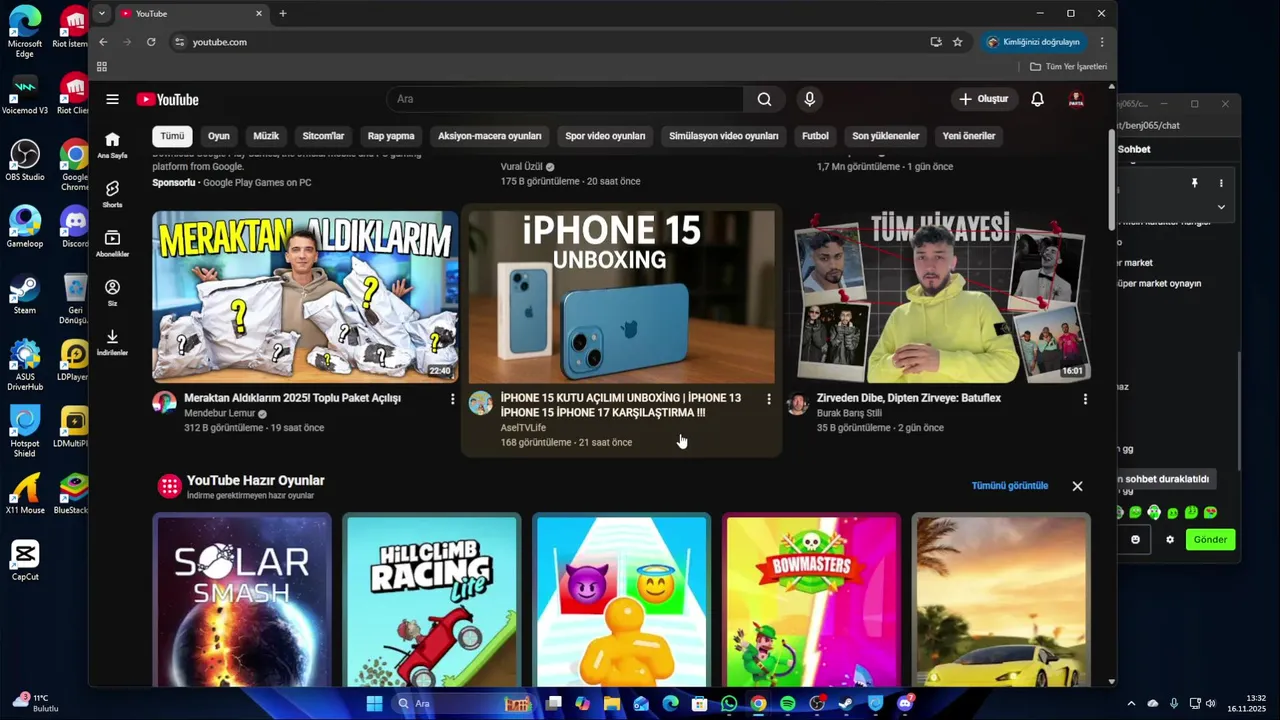Click the YouTube logo
Viewport: 1280px width, 720px height.
[x=168, y=99]
